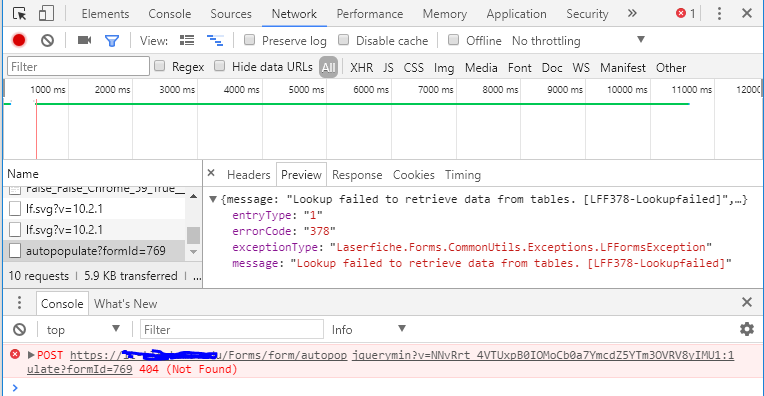This screenshot has height=396, width=764.
Task: Open the Application tab
Action: tap(516, 14)
